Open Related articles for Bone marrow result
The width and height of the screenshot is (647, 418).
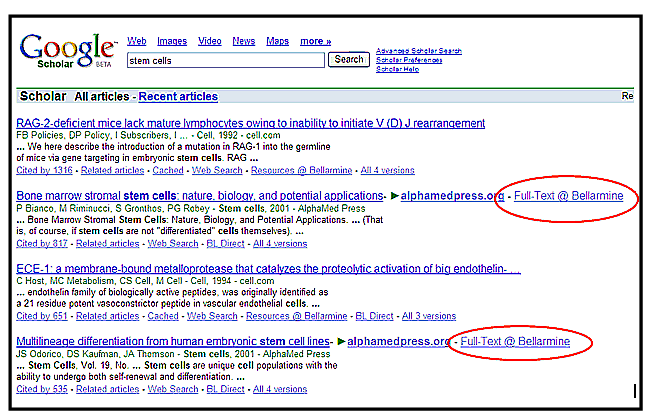[x=107, y=243]
